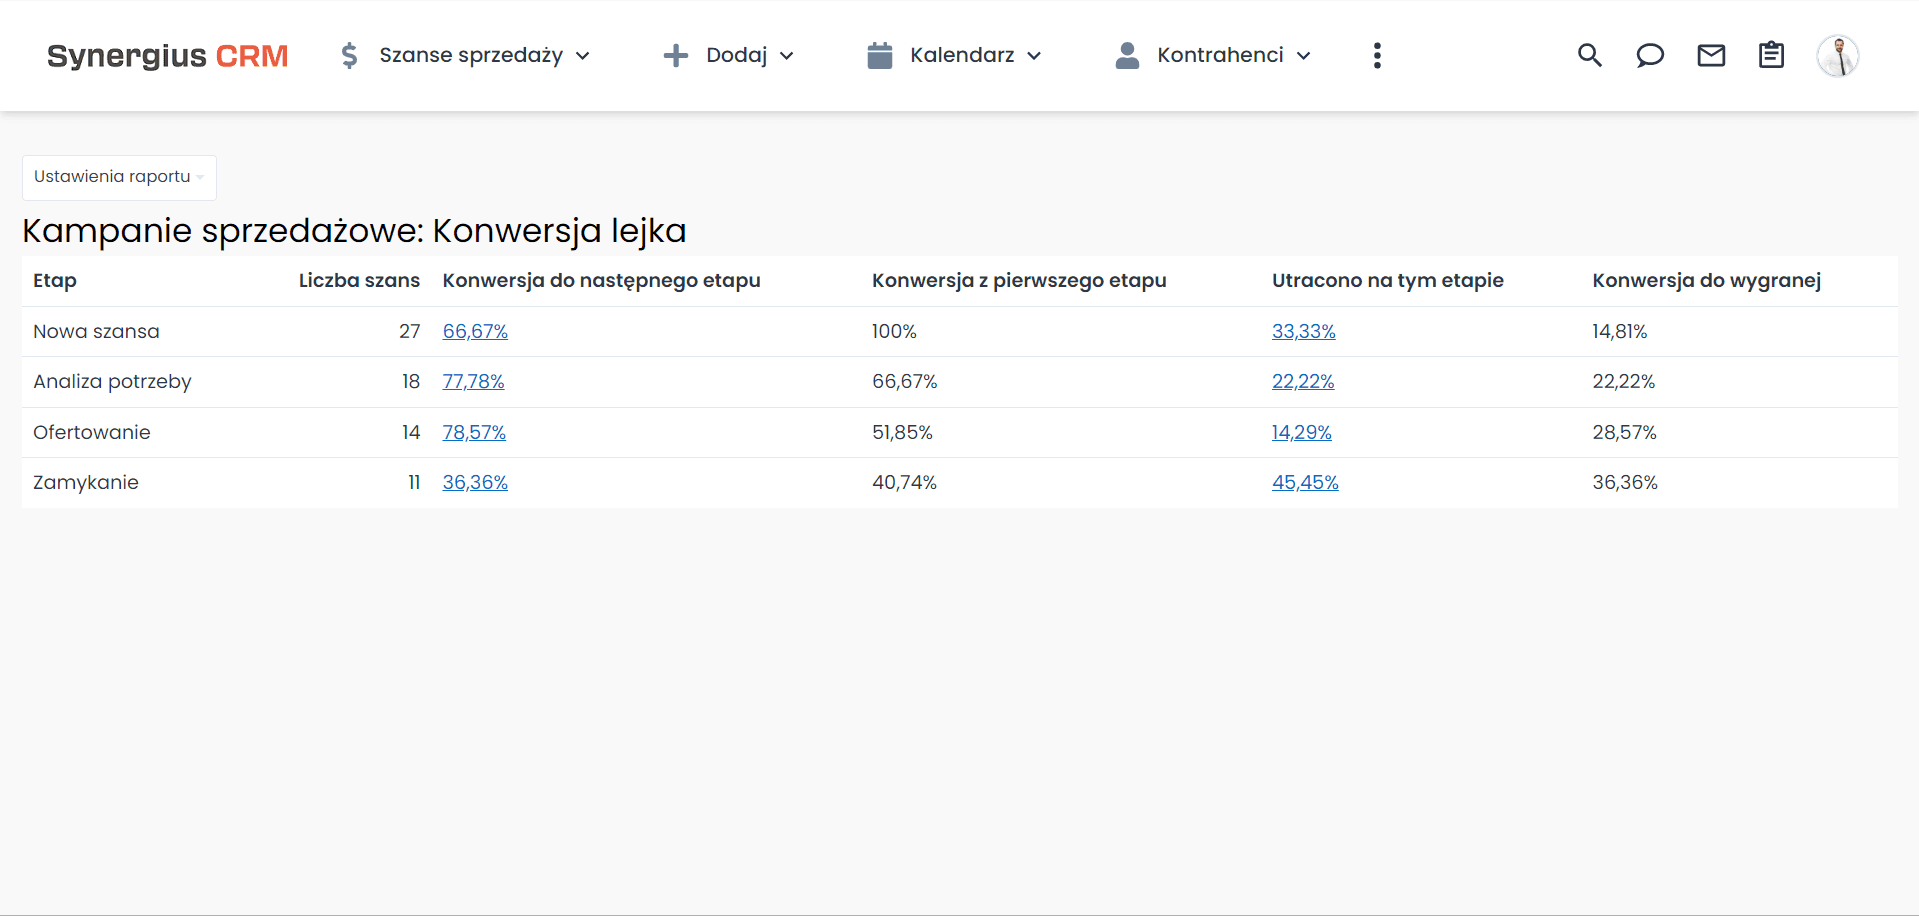This screenshot has width=1919, height=916.
Task: Click the search magnifier icon
Action: [1589, 56]
